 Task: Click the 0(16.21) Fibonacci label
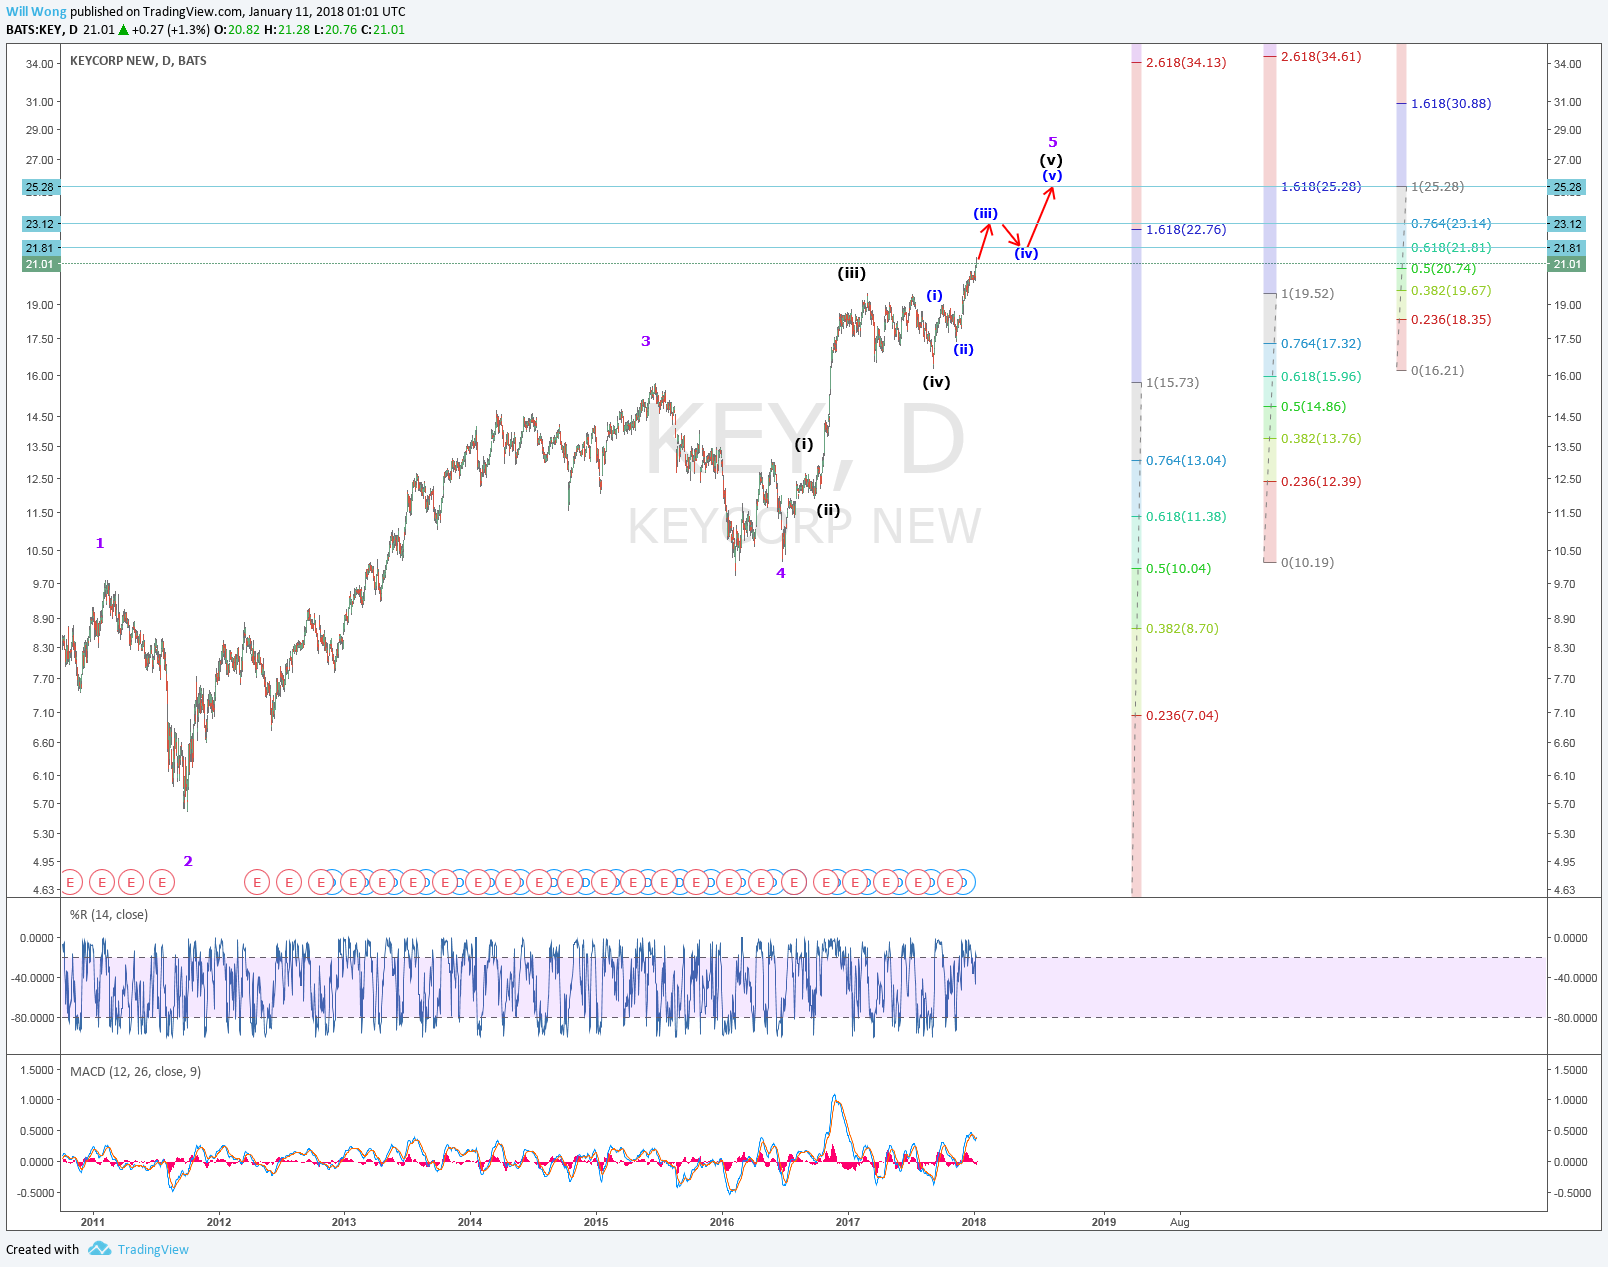[x=1437, y=371]
